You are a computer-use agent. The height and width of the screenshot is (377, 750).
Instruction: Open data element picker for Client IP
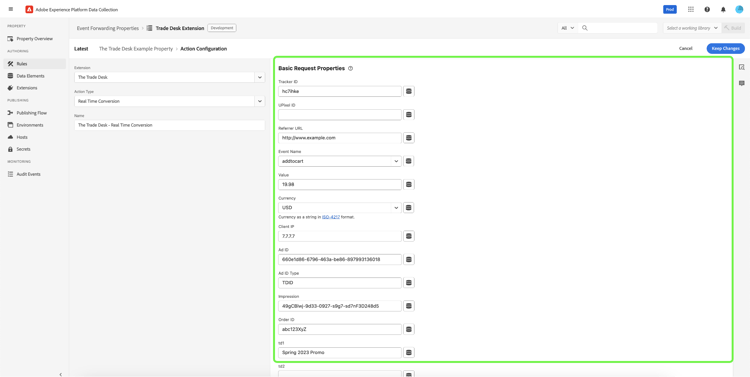tap(408, 236)
